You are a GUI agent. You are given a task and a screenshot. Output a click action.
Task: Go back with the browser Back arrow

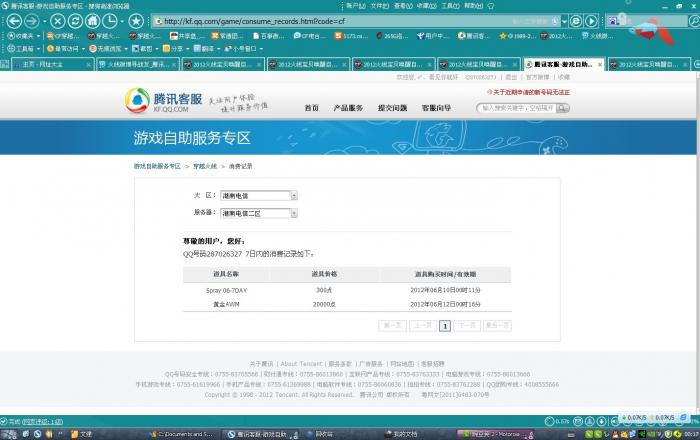[14, 21]
